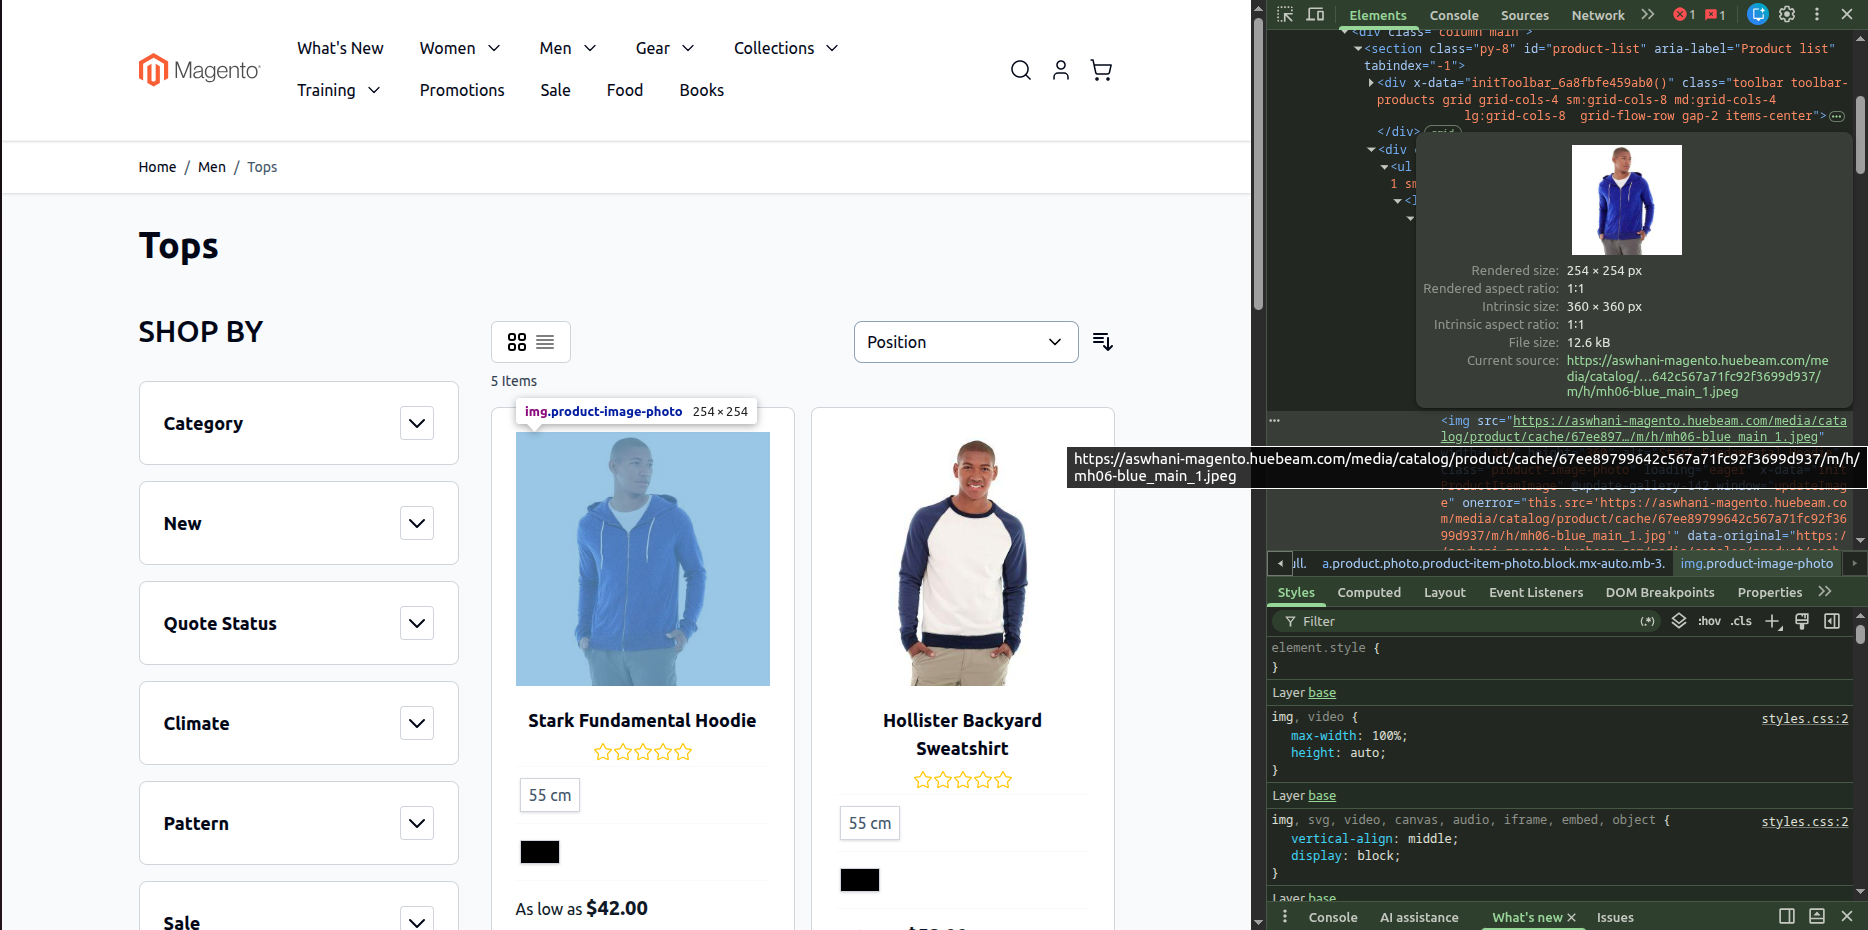Switch to the DevTools Console panel
Viewport: 1868px width, 930px height.
(x=1454, y=15)
